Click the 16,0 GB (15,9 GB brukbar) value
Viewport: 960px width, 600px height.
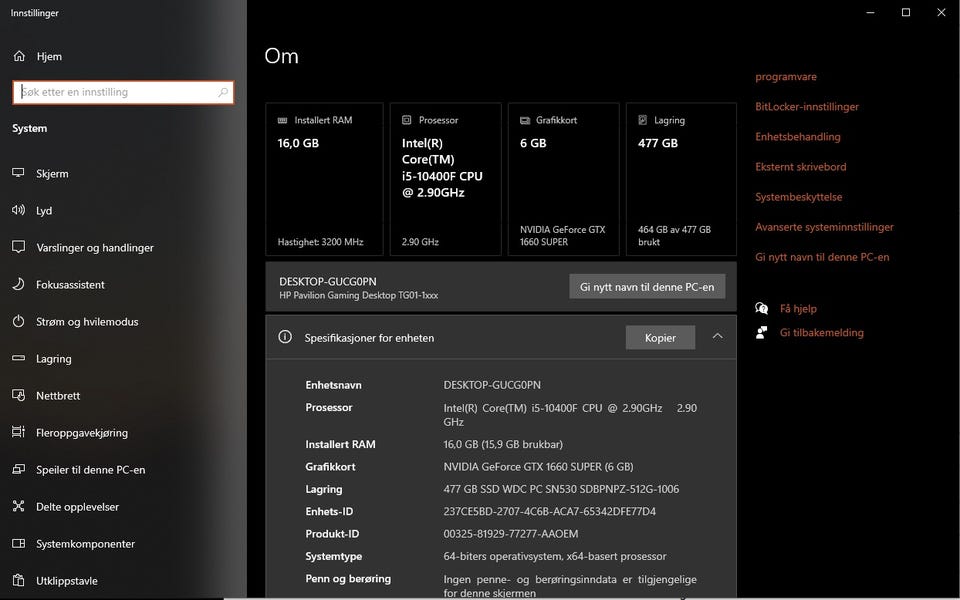point(503,444)
